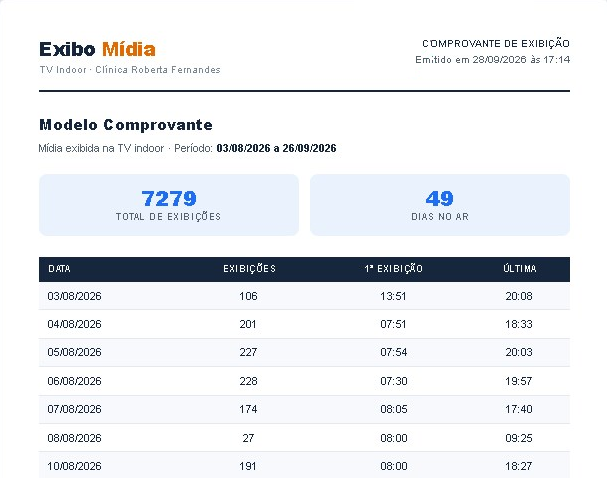This screenshot has width=607, height=478.
Task: Click exibições value 228
Action: 248,381
